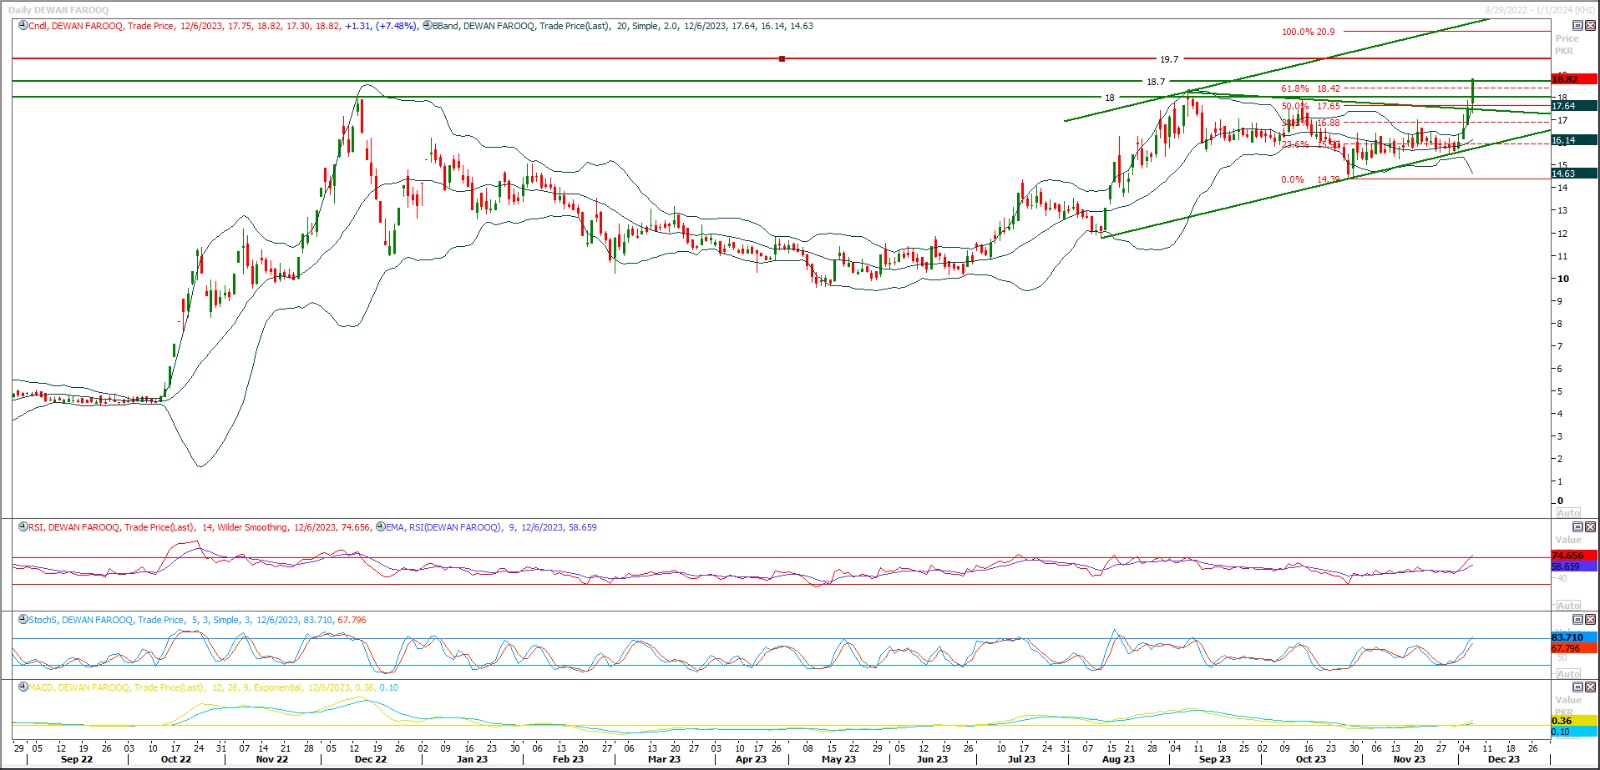The width and height of the screenshot is (1600, 770).
Task: Toggle Auto scale on the Stochastic axis
Action: (x=1568, y=674)
